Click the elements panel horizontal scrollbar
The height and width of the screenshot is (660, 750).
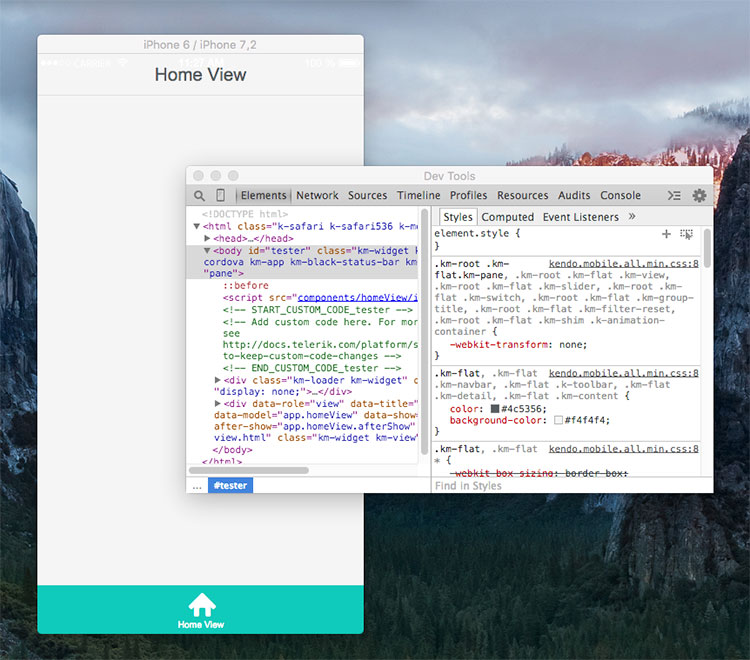pyautogui.click(x=249, y=470)
